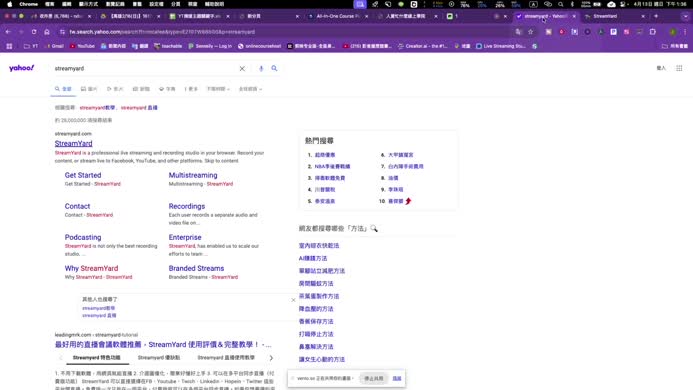693x390 pixels.
Task: Open the Branded Streams sitelink
Action: tap(196, 268)
